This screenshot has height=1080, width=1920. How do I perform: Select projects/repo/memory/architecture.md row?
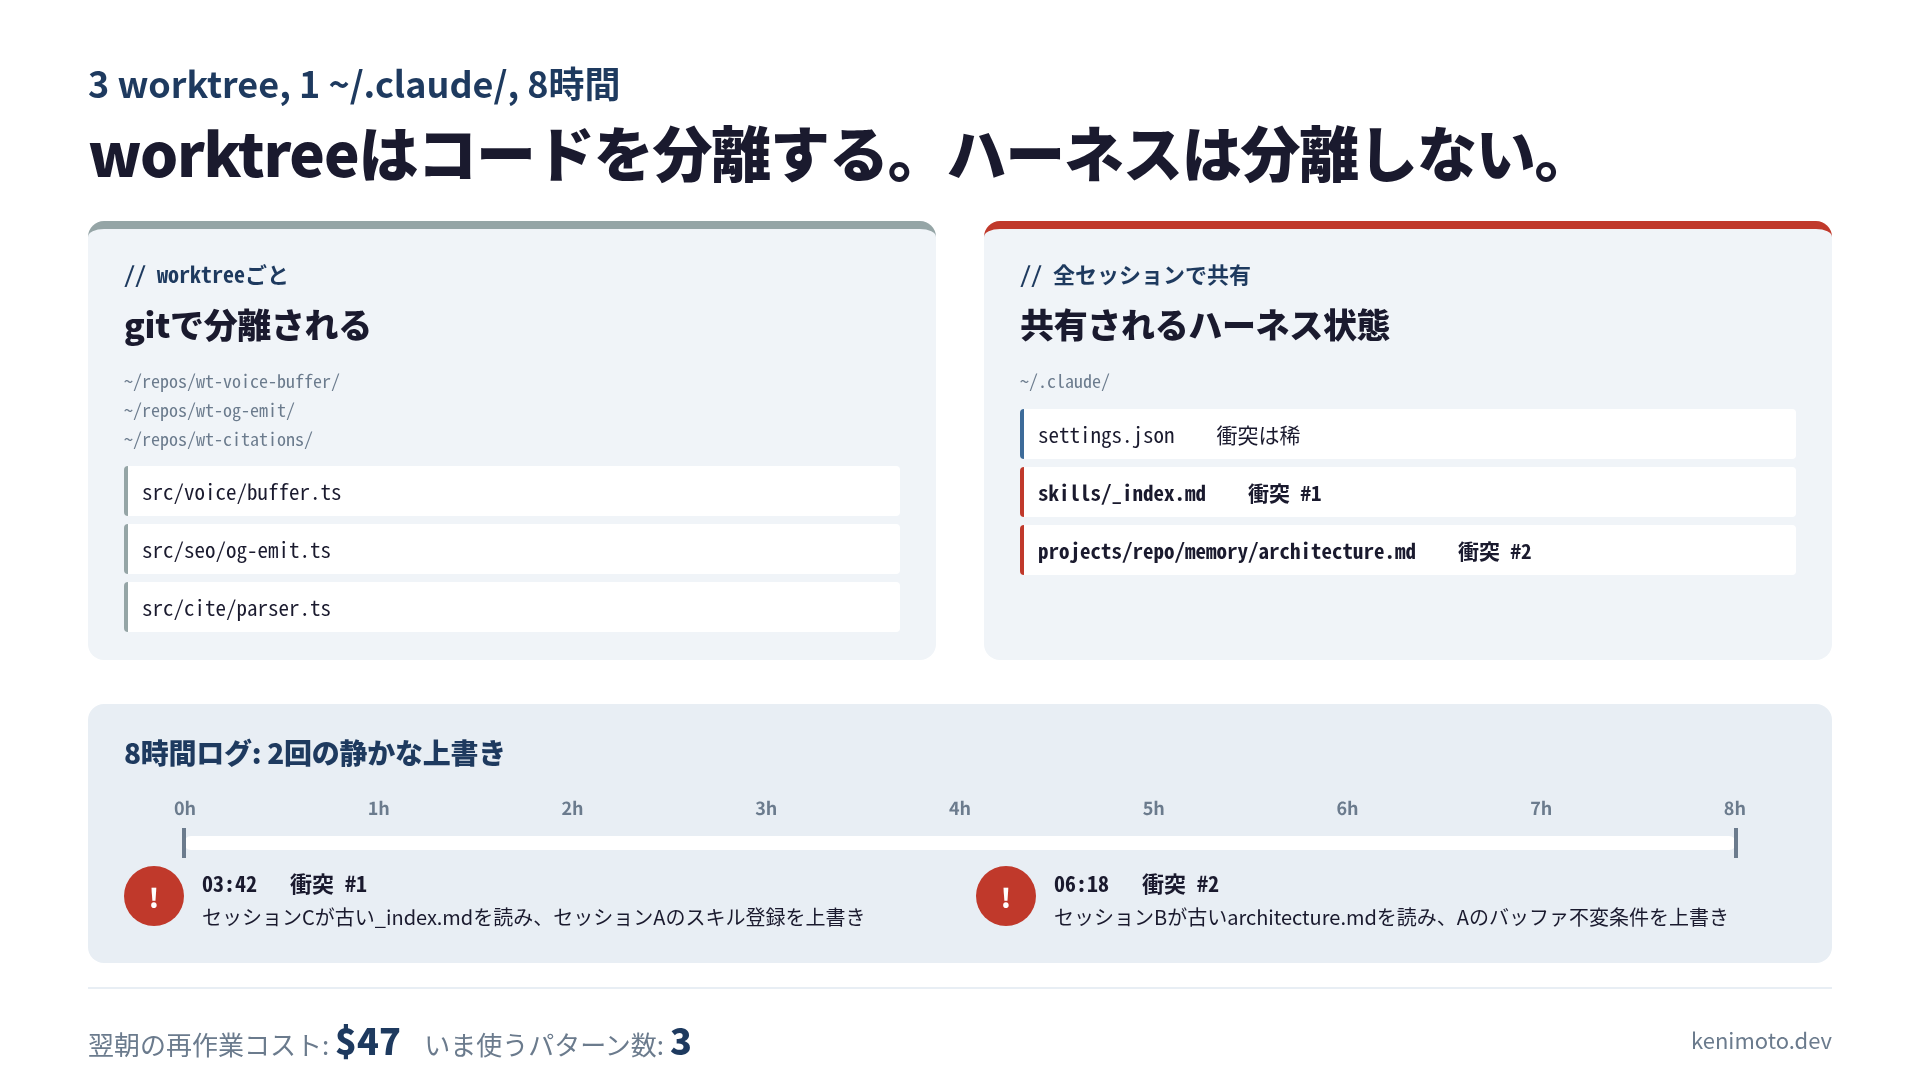(x=1408, y=551)
